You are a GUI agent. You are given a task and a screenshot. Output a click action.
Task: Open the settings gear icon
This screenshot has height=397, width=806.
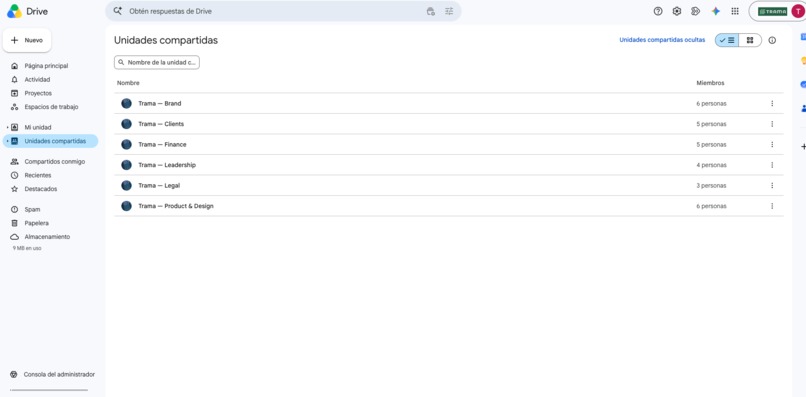[x=677, y=11]
